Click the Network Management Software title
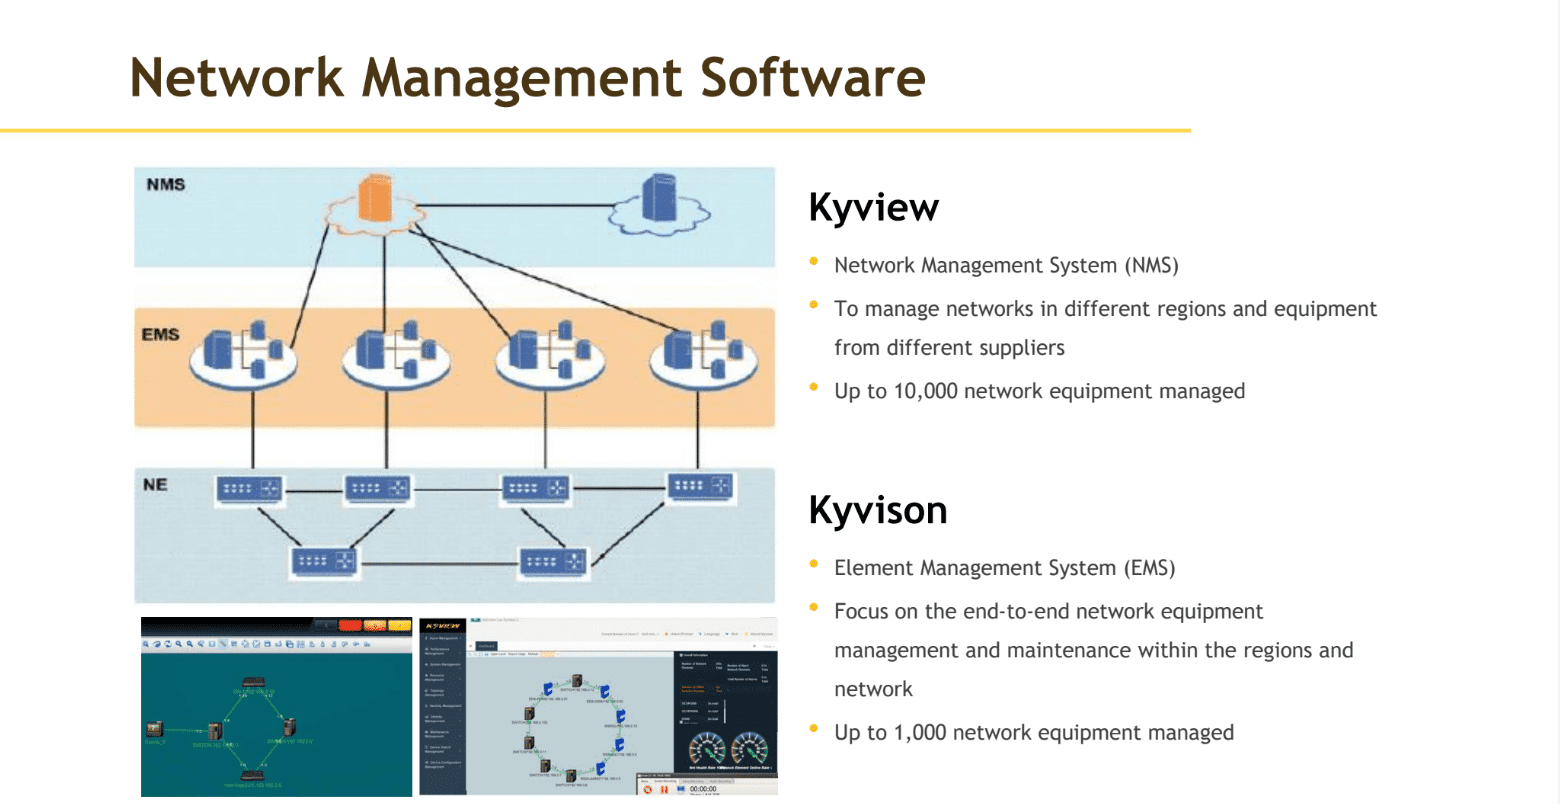This screenshot has height=804, width=1560. click(528, 78)
